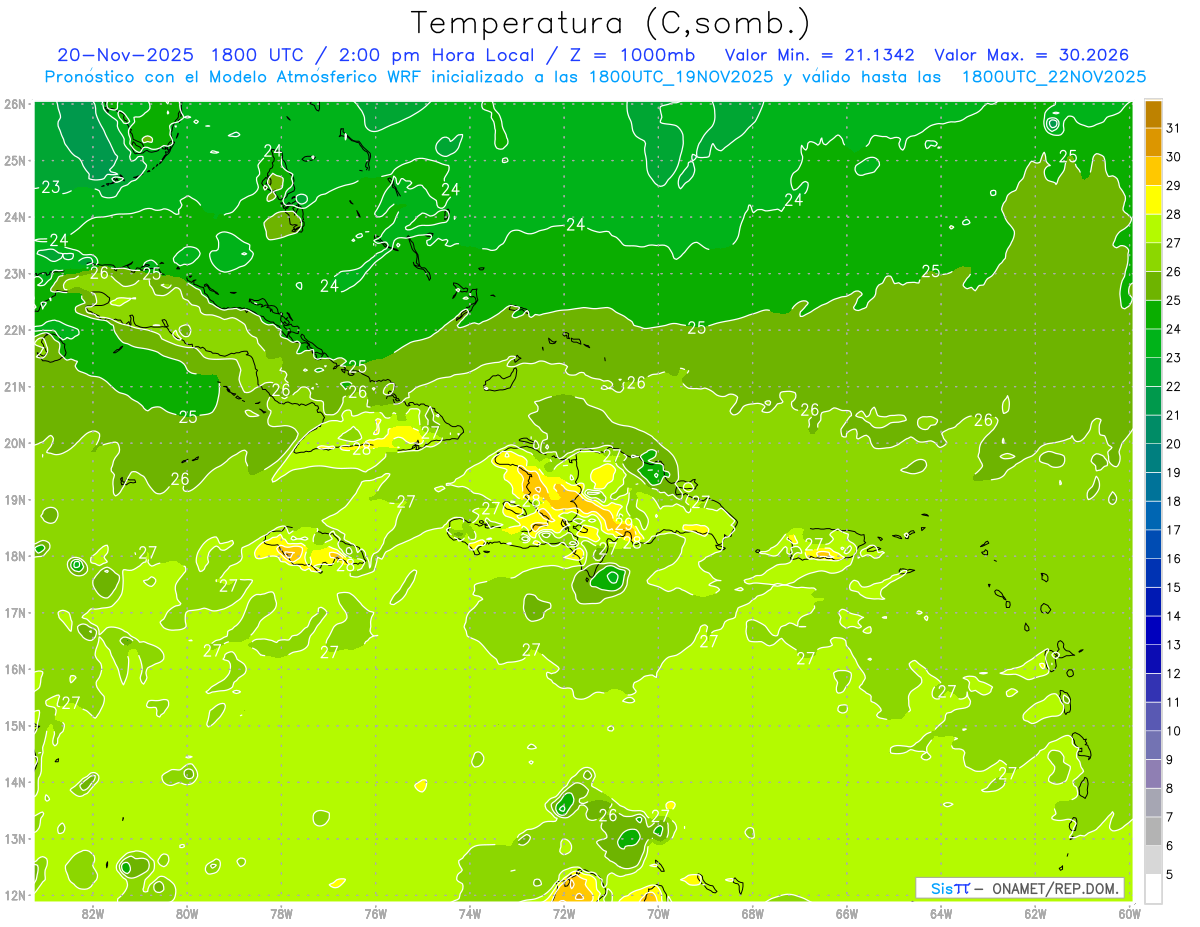This screenshot has width=1200, height=927.
Task: Click the 82W longitude axis label
Action: click(93, 912)
